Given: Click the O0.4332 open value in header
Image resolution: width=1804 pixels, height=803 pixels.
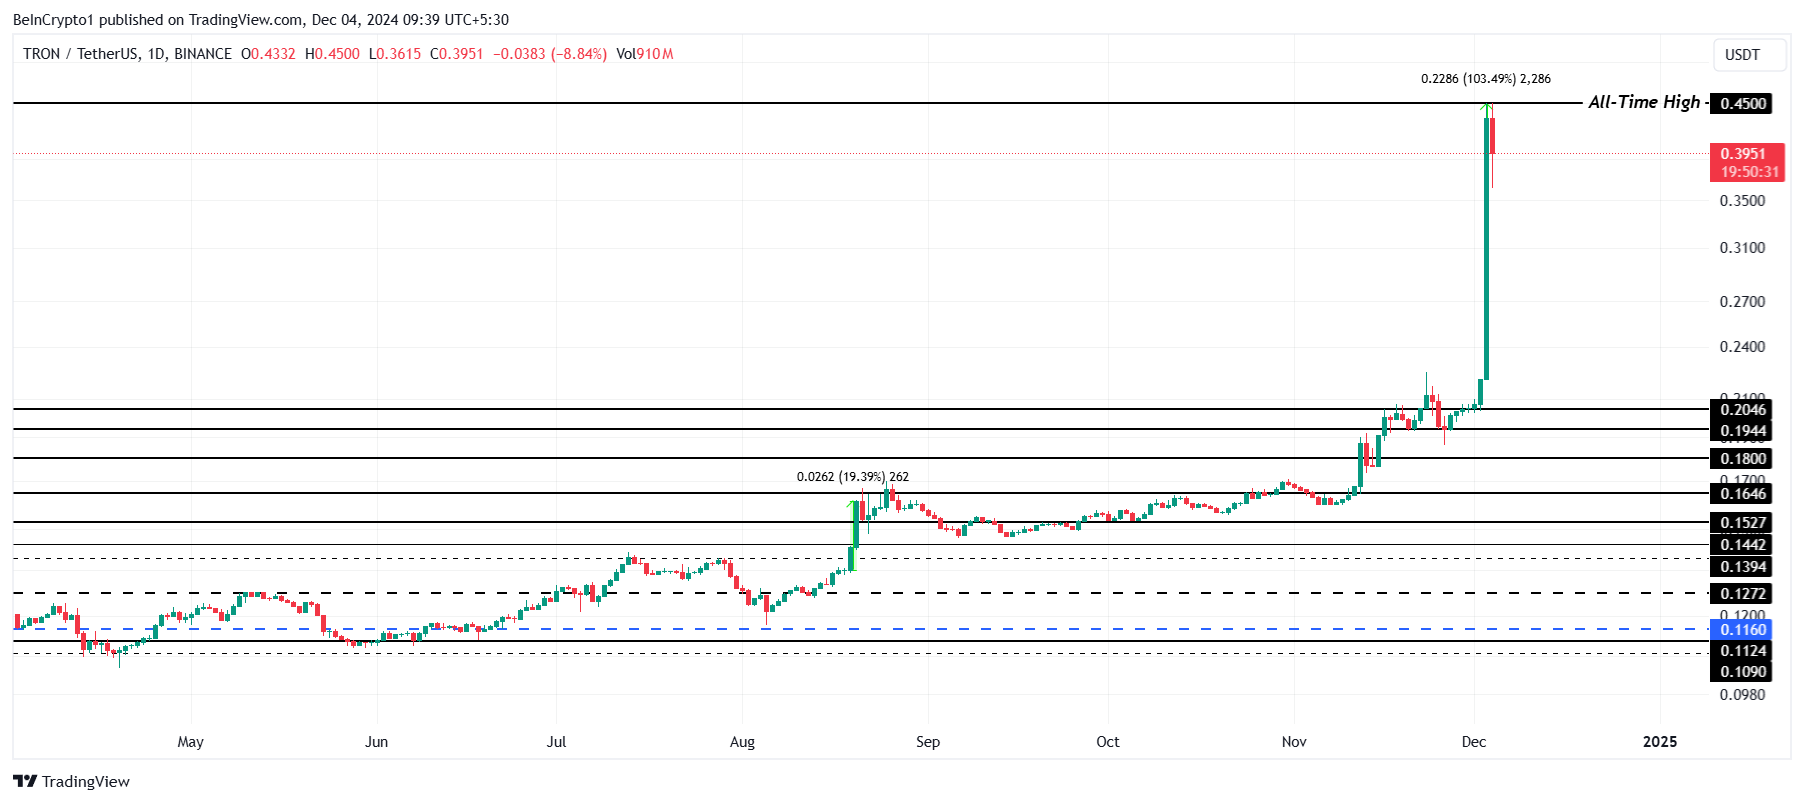Looking at the screenshot, I should pos(269,54).
